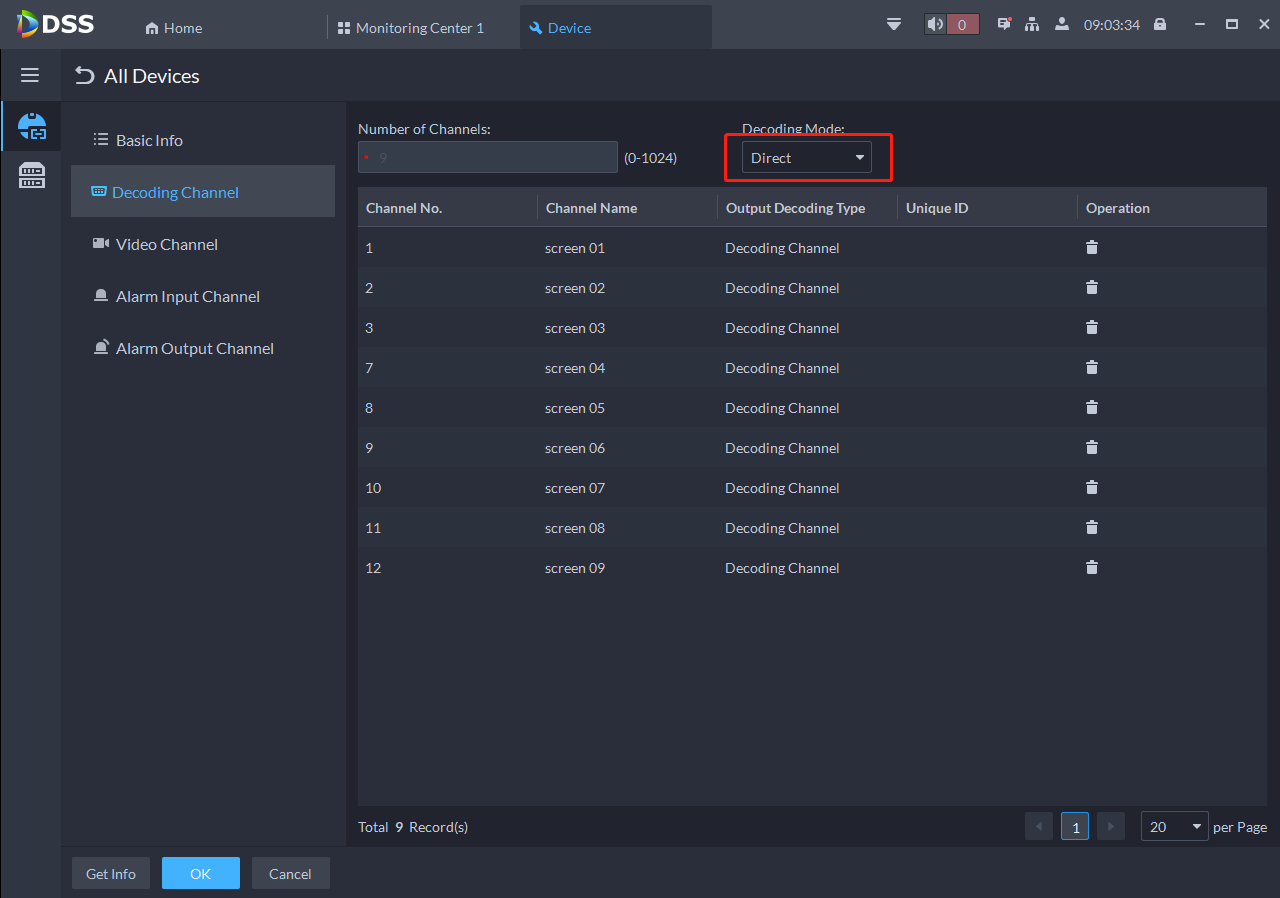This screenshot has width=1280, height=898.
Task: Select the screen 09 channel name
Action: click(575, 568)
